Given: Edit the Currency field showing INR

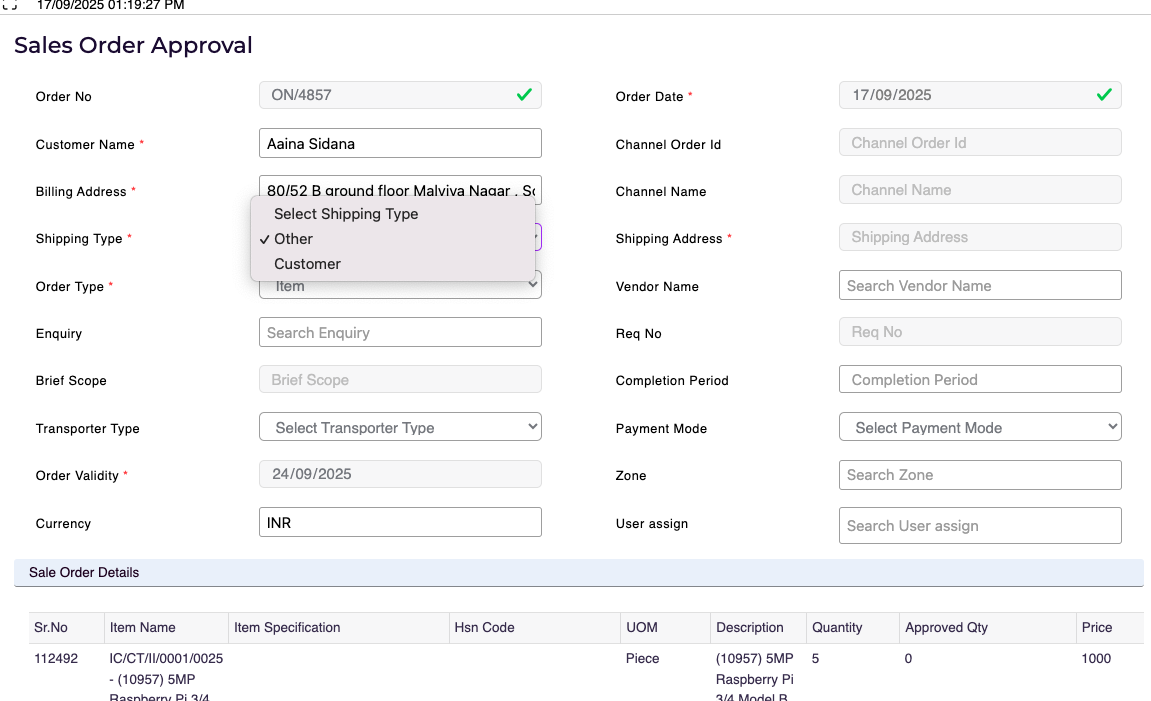Looking at the screenshot, I should pos(400,522).
